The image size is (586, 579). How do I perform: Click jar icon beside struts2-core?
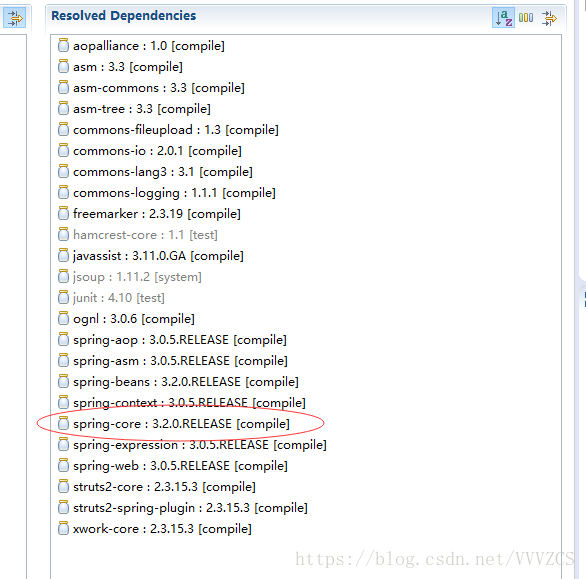pyautogui.click(x=64, y=486)
